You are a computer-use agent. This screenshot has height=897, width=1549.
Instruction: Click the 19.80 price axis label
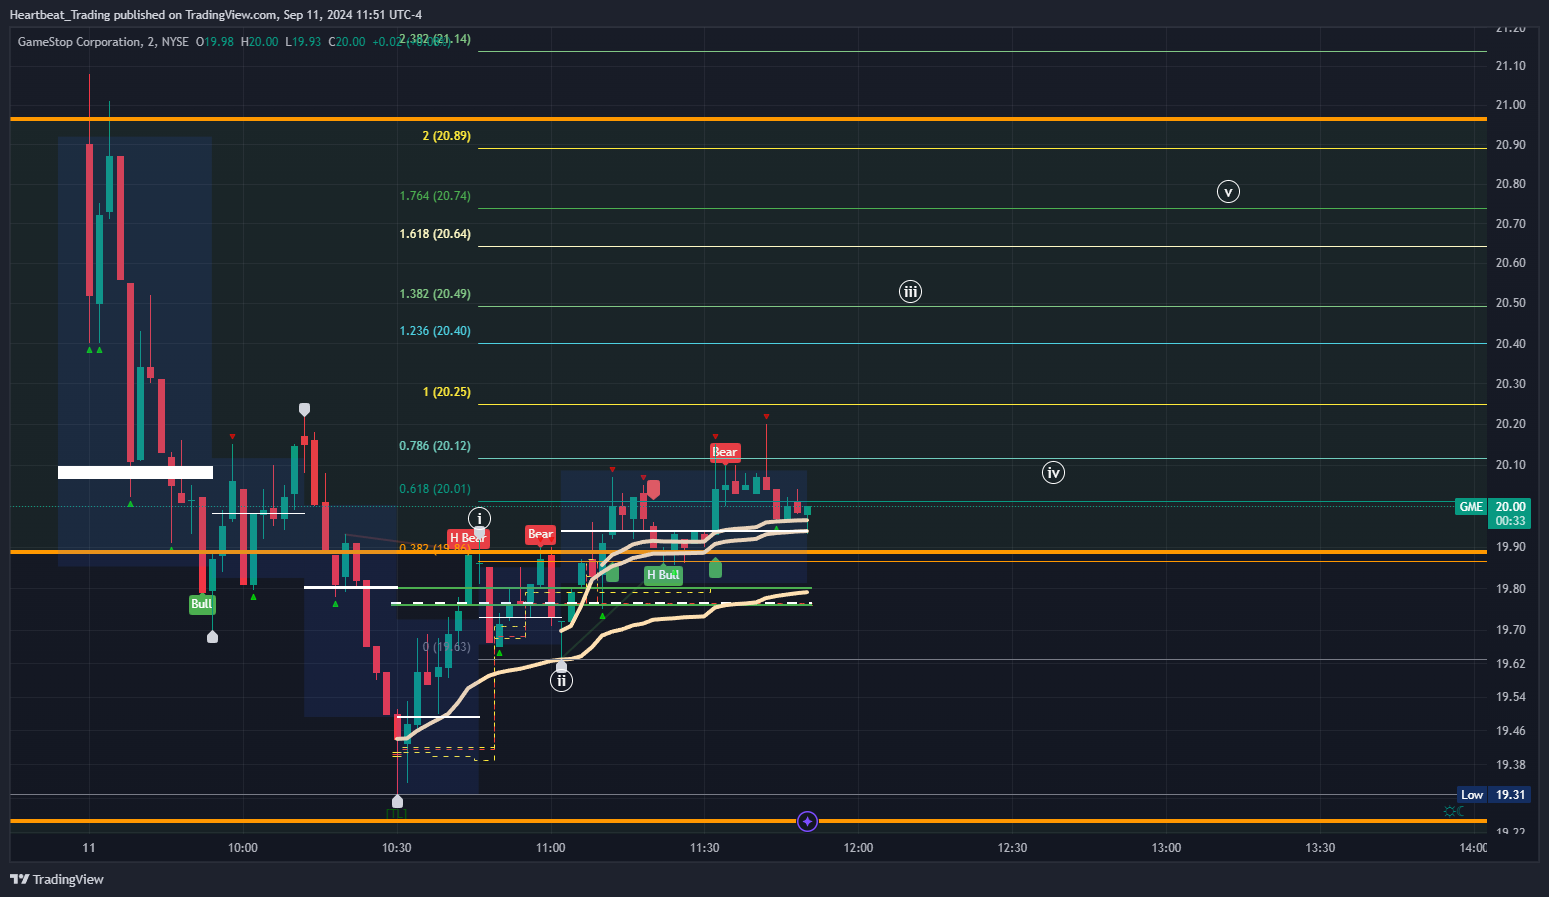point(1510,589)
